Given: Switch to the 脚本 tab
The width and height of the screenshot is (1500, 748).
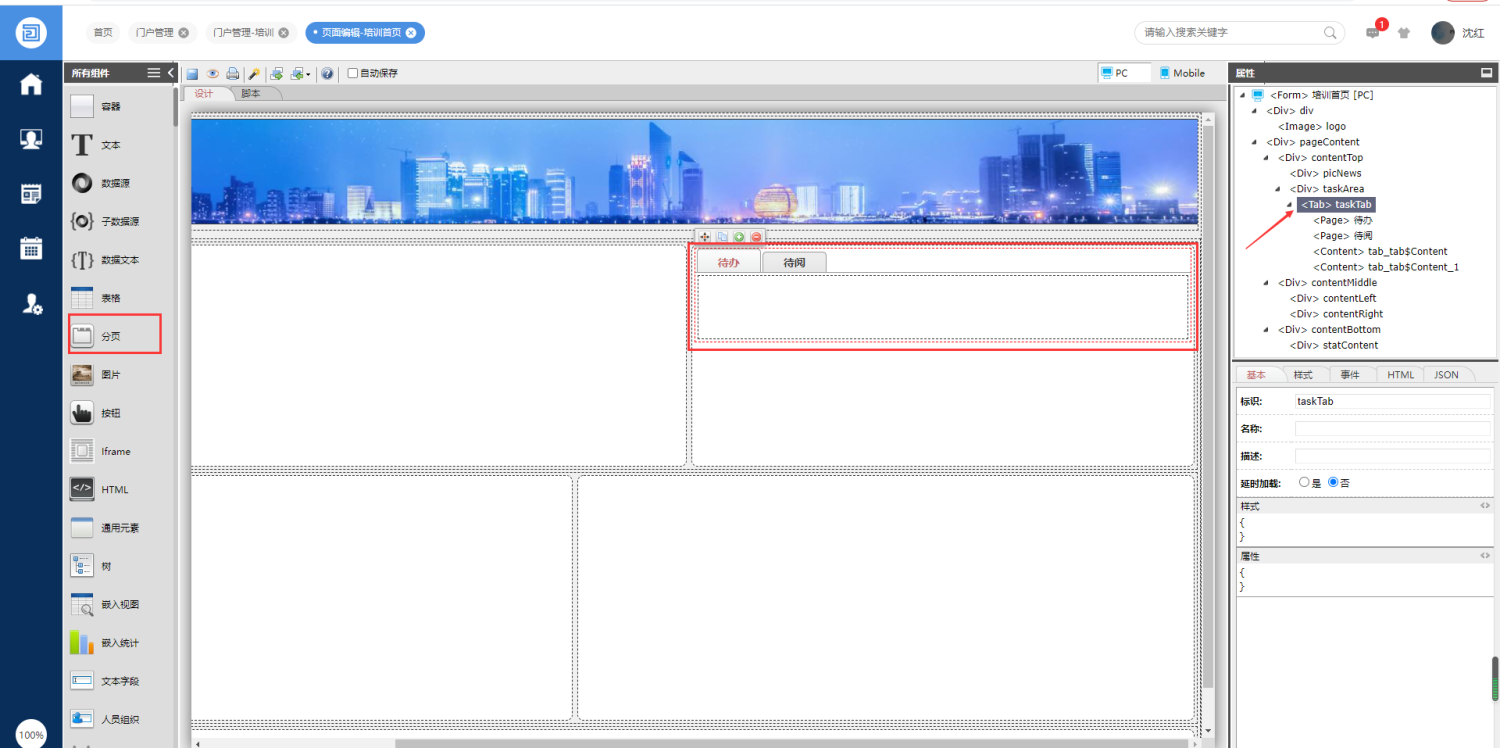Looking at the screenshot, I should (251, 93).
